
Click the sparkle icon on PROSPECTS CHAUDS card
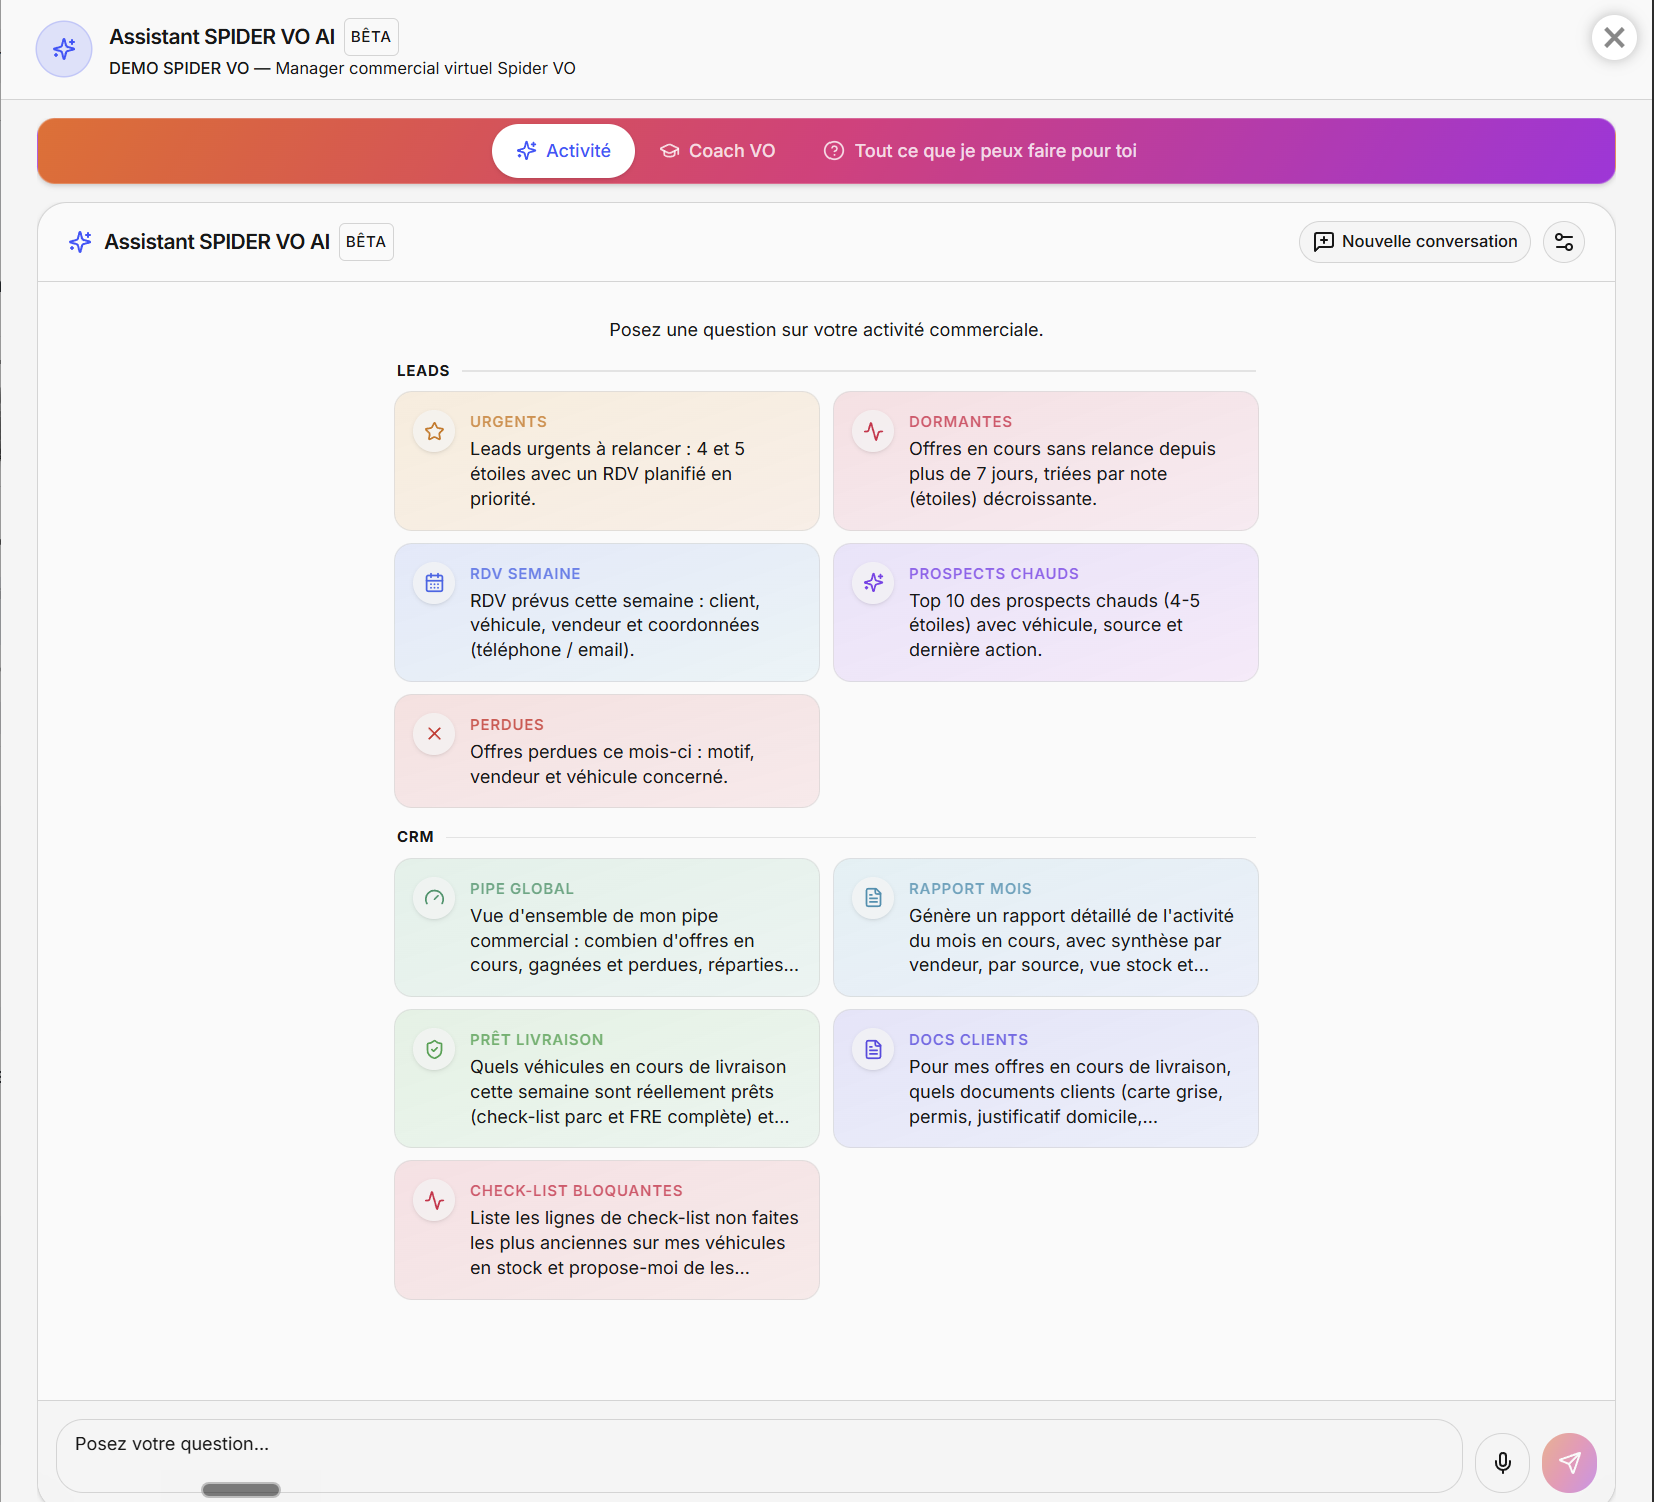point(873,583)
